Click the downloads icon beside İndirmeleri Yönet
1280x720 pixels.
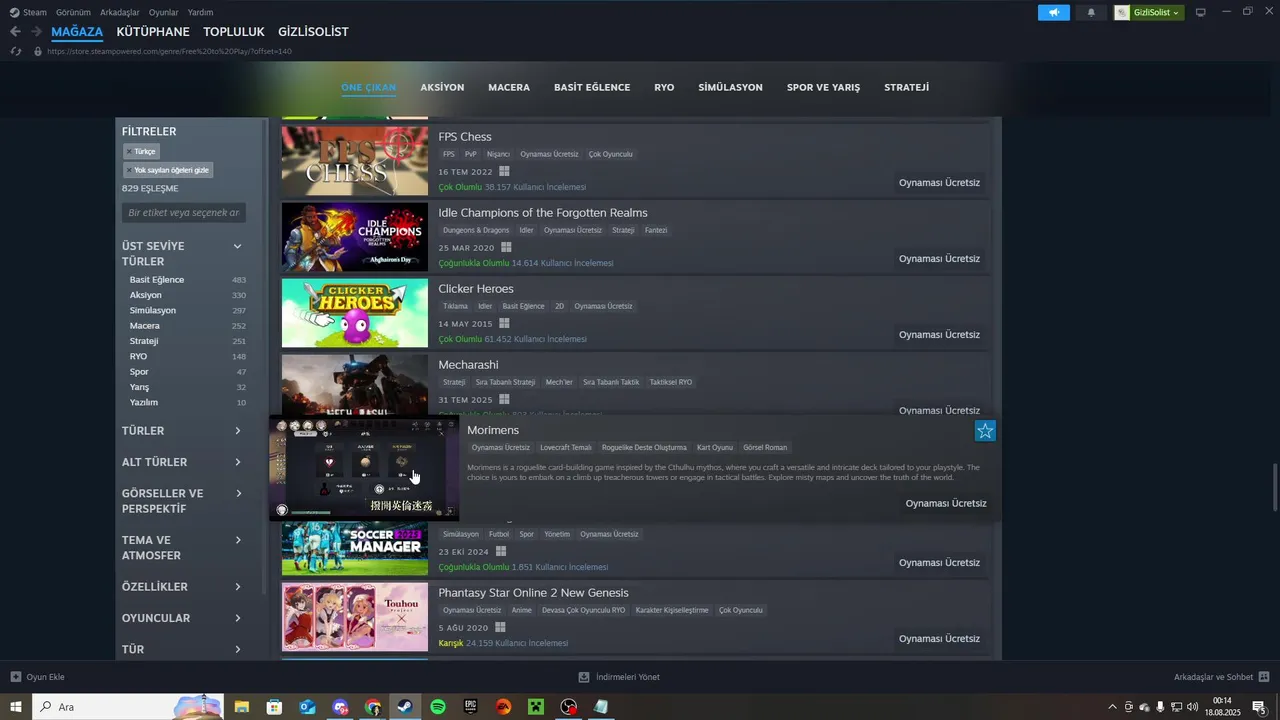pyautogui.click(x=584, y=677)
